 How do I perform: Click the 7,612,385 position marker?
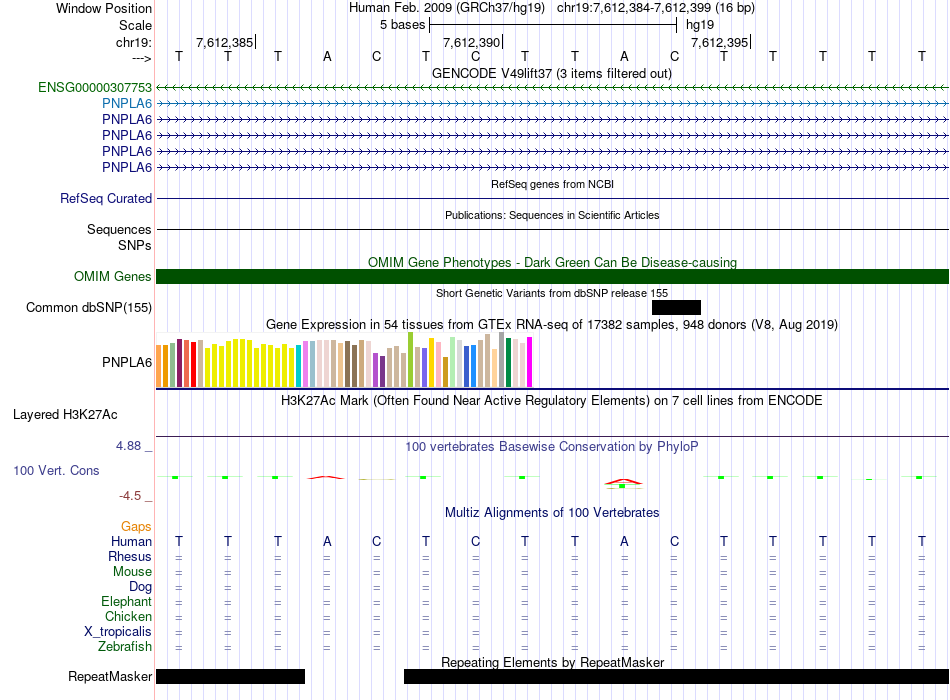tap(225, 42)
